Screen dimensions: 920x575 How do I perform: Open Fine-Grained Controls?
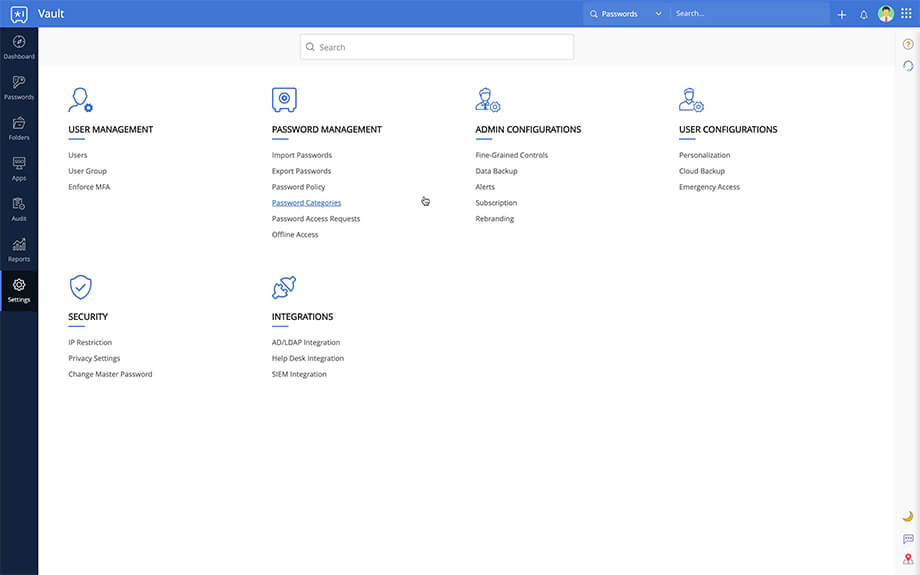511,155
